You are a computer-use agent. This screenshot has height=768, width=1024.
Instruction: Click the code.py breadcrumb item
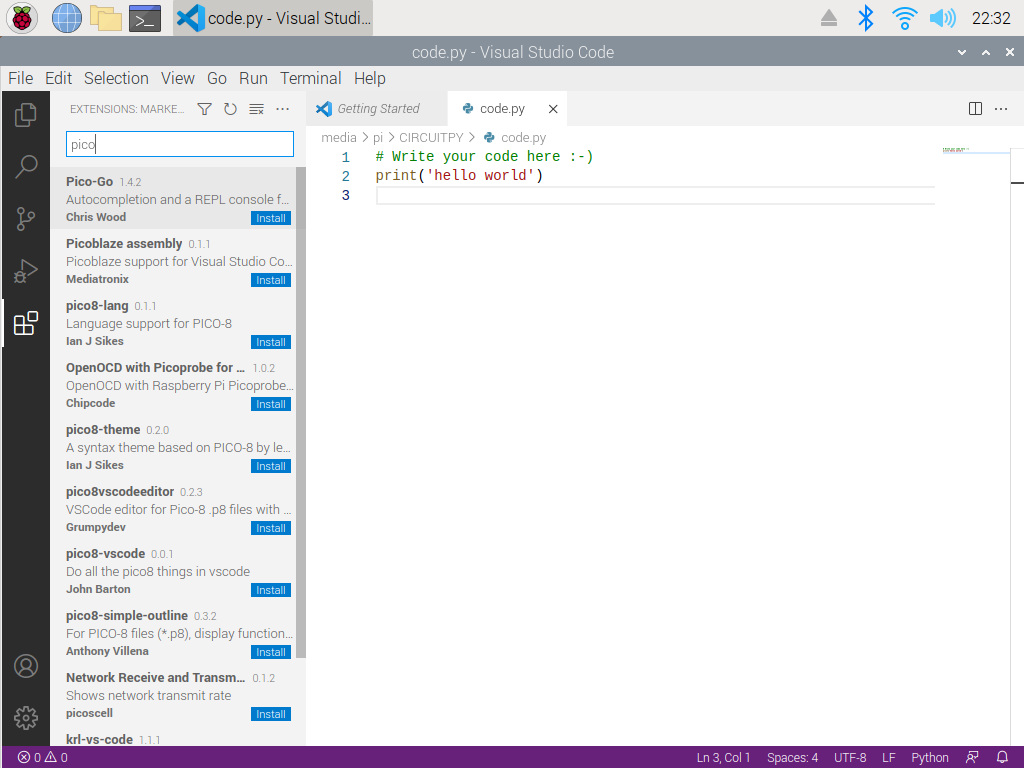pyautogui.click(x=515, y=138)
